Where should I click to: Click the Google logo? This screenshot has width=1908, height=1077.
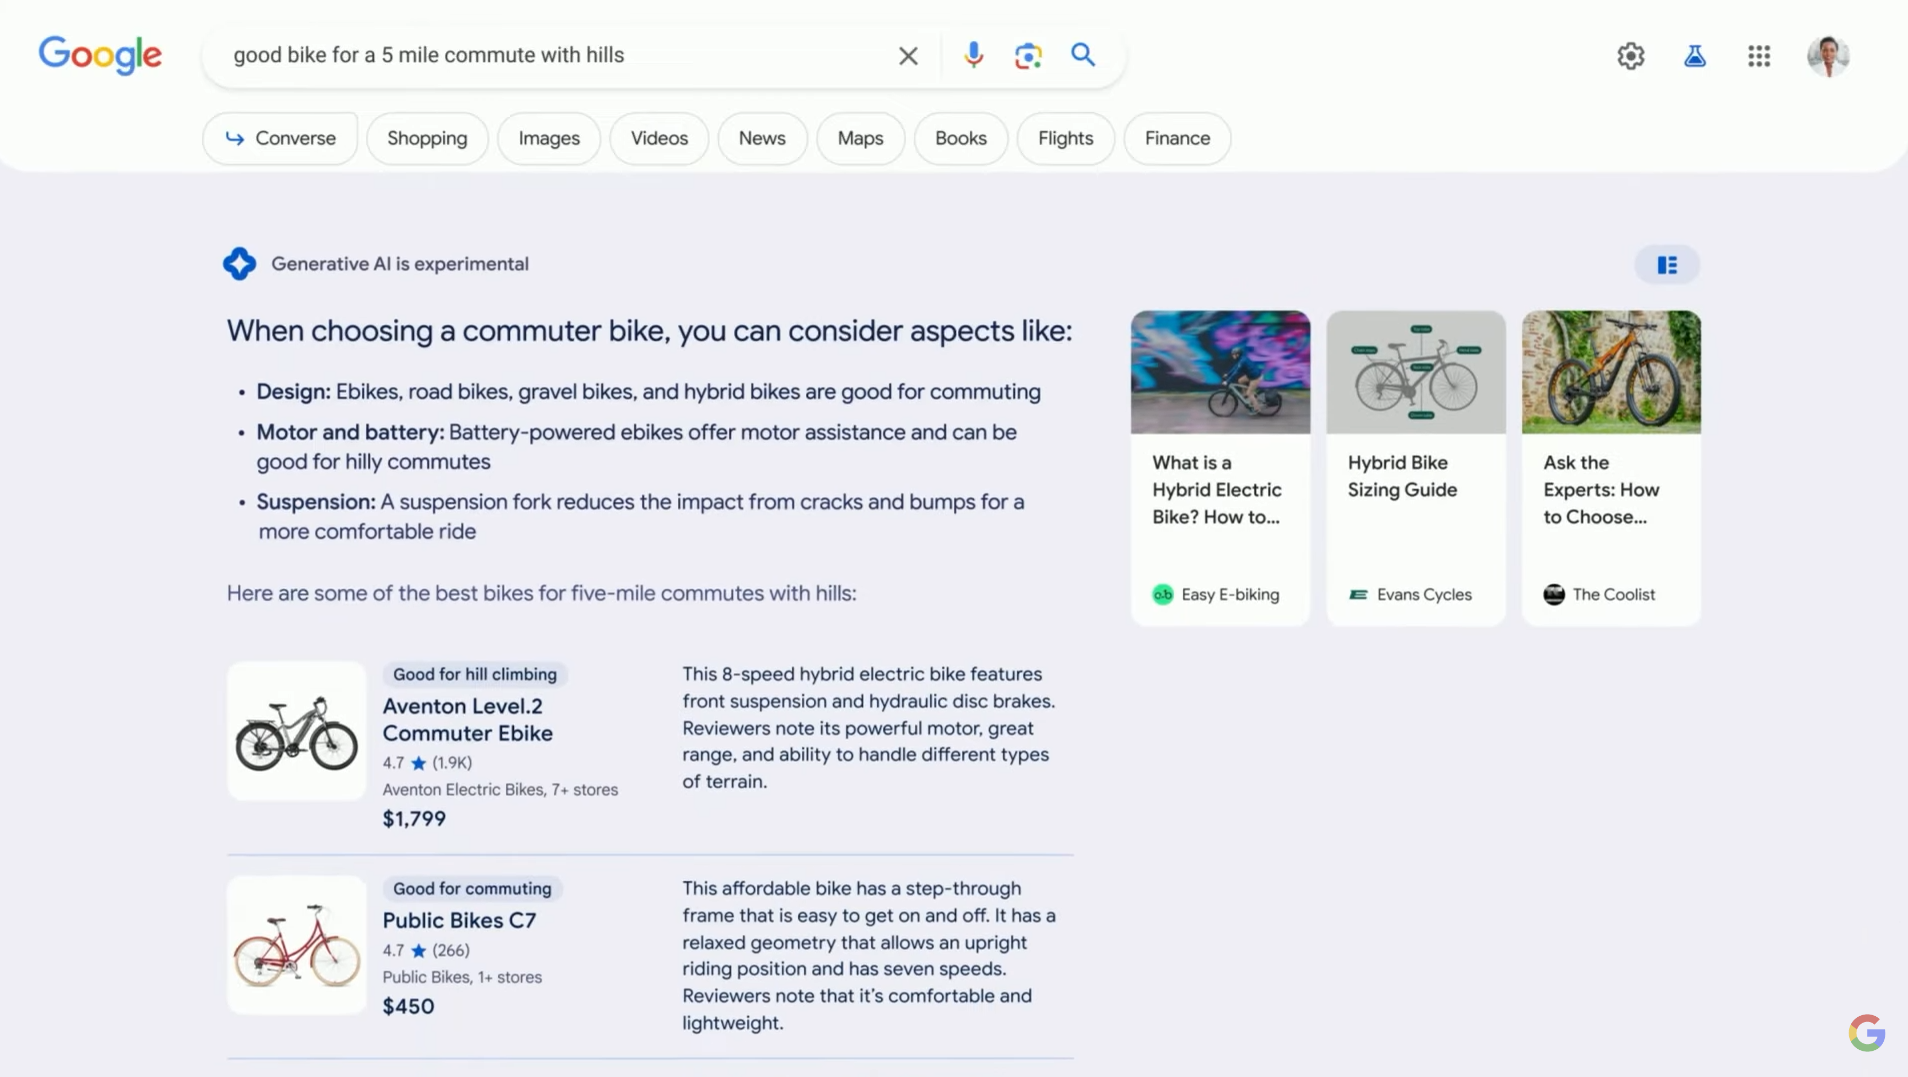click(x=100, y=55)
